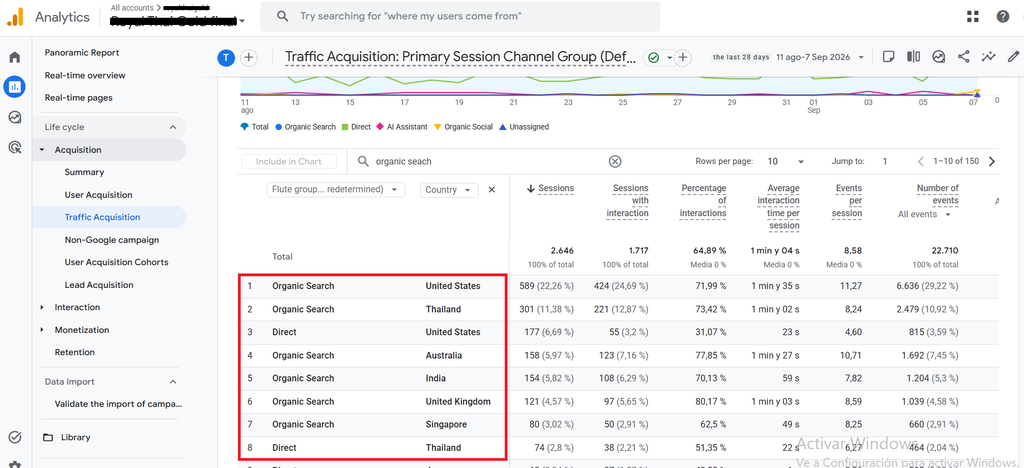Expand the Interaction section
The image size is (1024, 468).
click(x=42, y=307)
